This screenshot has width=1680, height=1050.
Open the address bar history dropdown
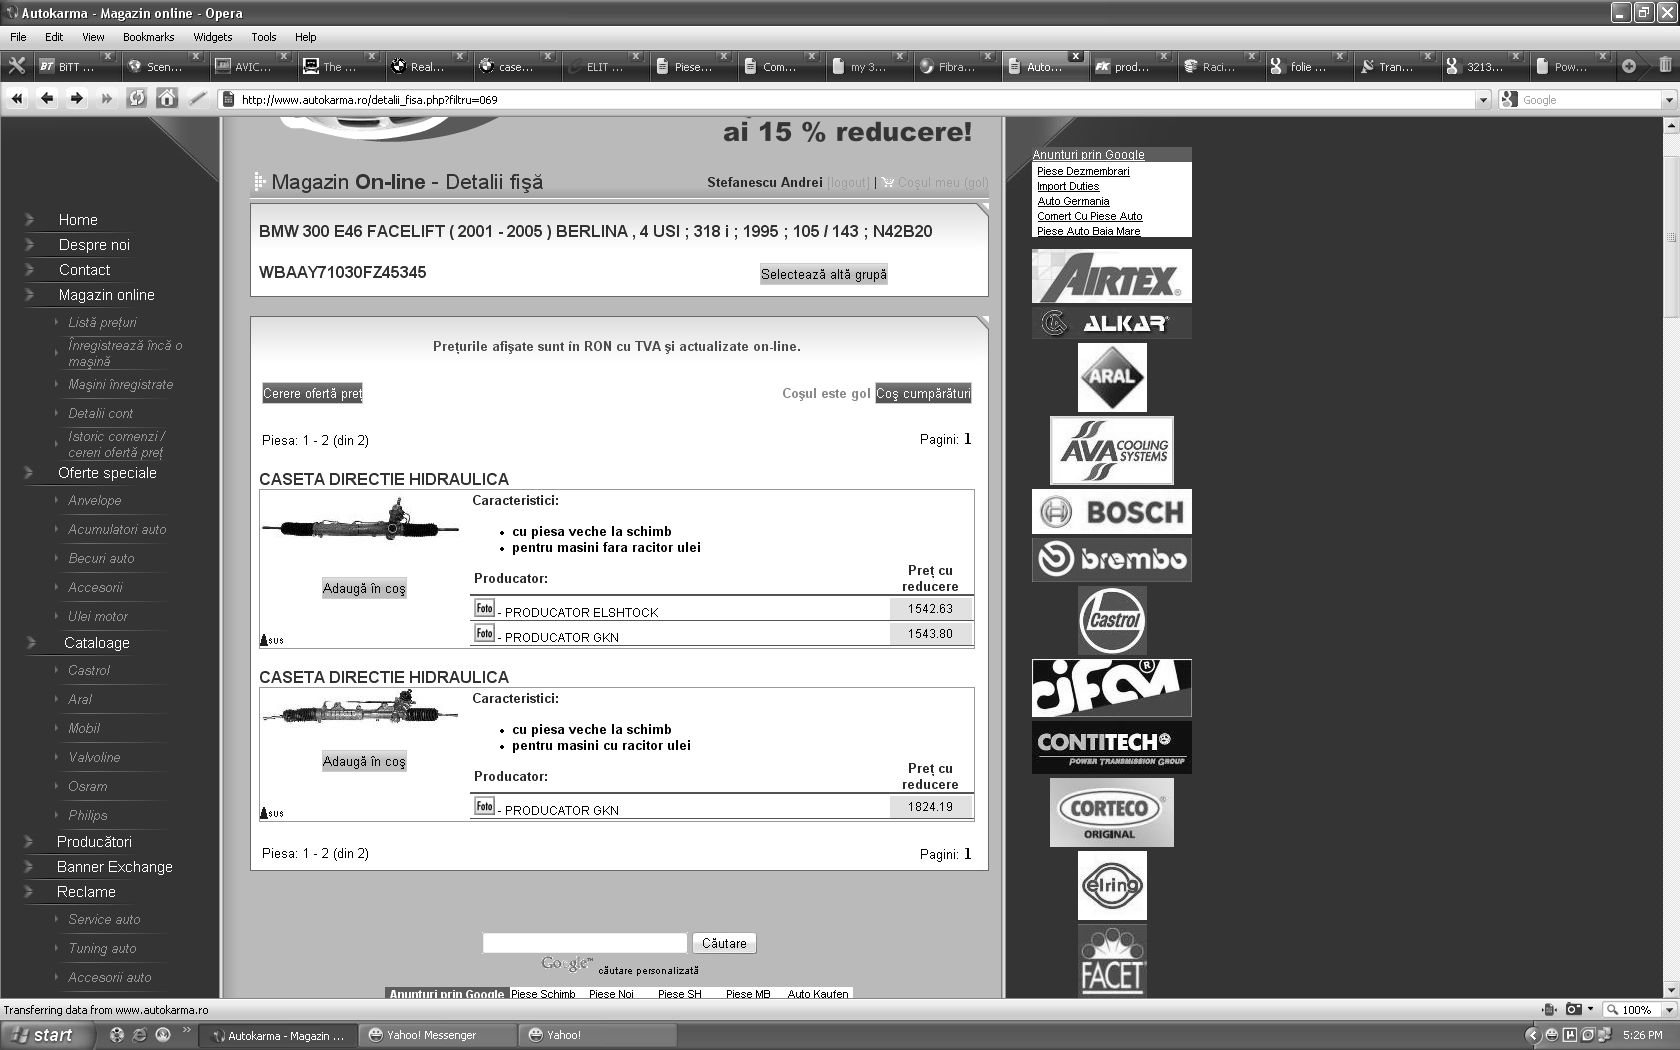tap(1483, 100)
